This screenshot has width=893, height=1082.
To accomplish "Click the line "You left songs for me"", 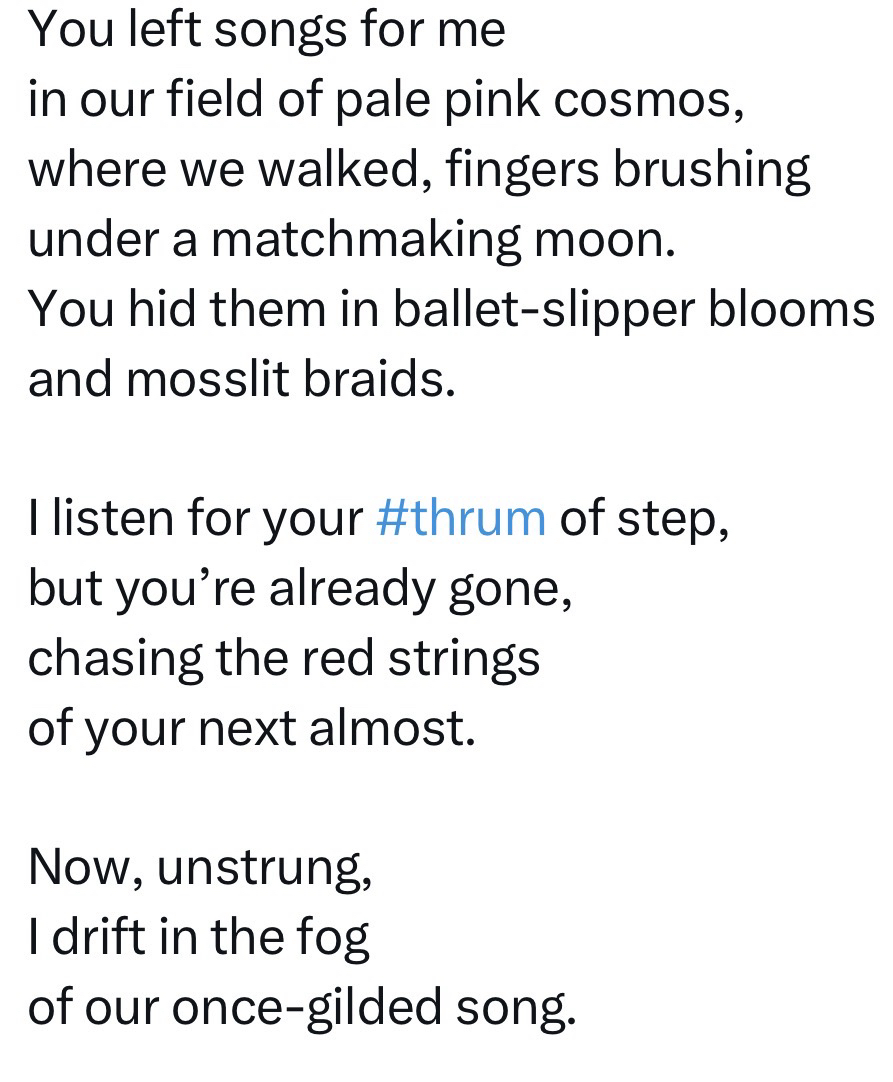I will [x=266, y=30].
